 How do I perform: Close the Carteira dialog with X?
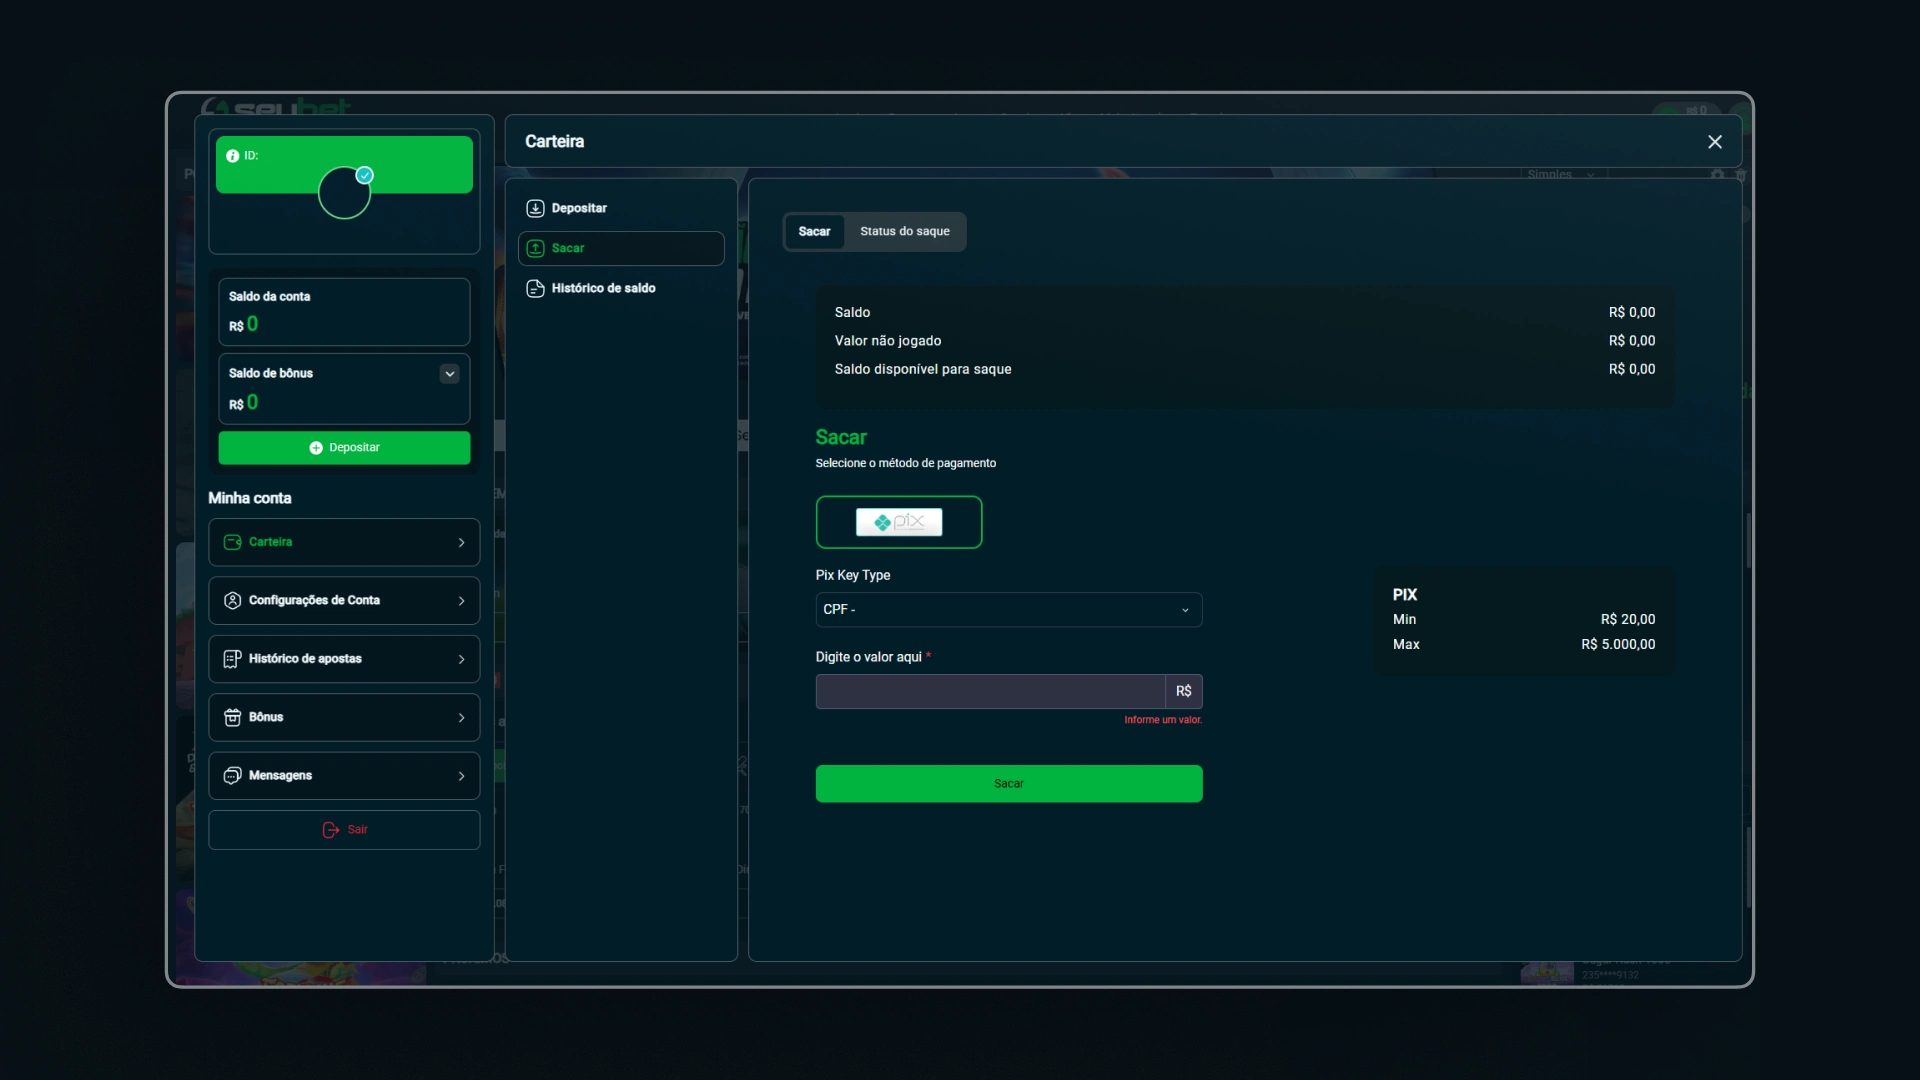click(1714, 142)
